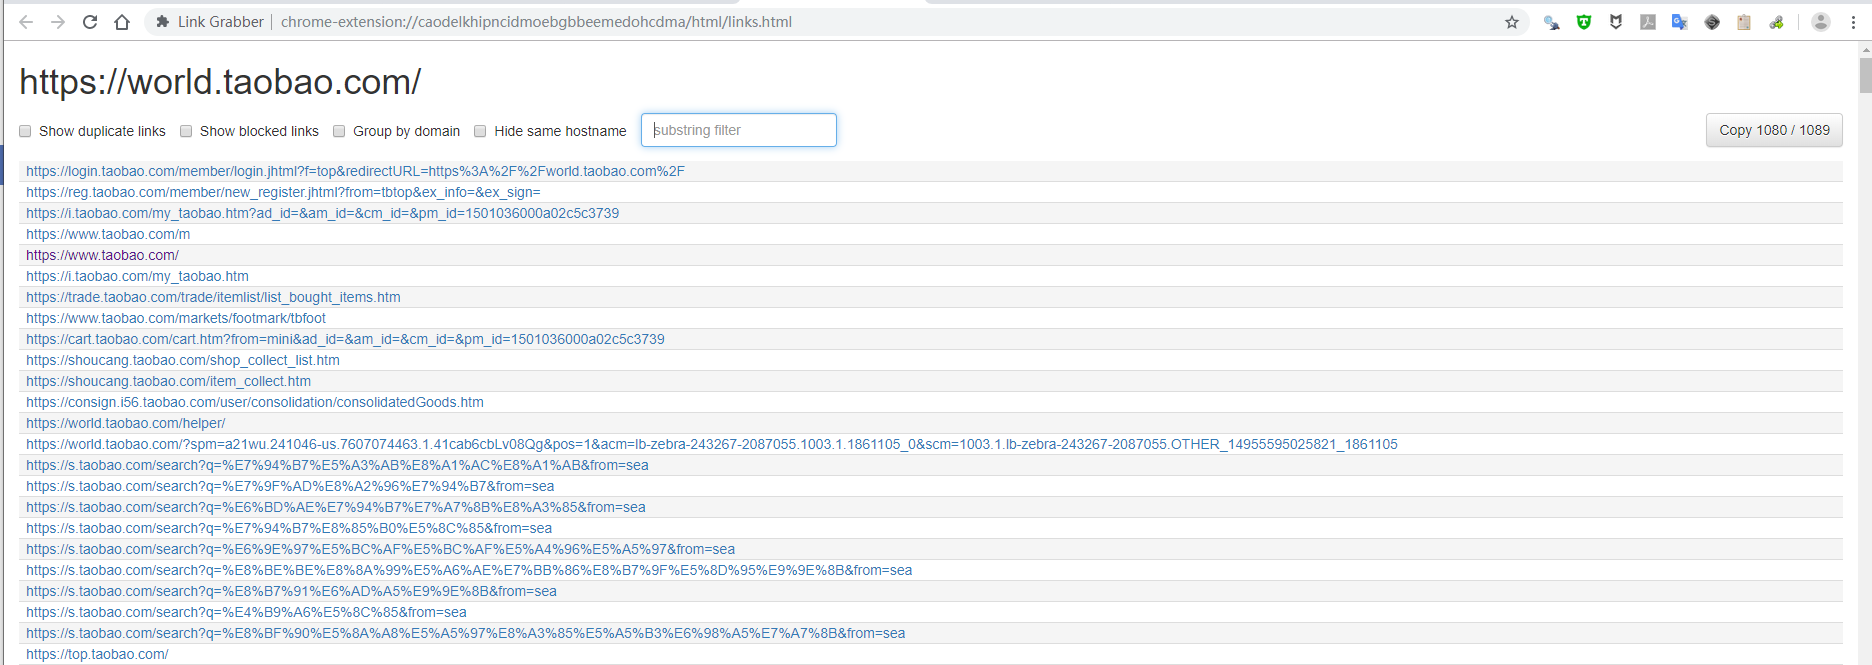Open the reg.taobao.com new_register link
This screenshot has width=1872, height=665.
tap(283, 192)
